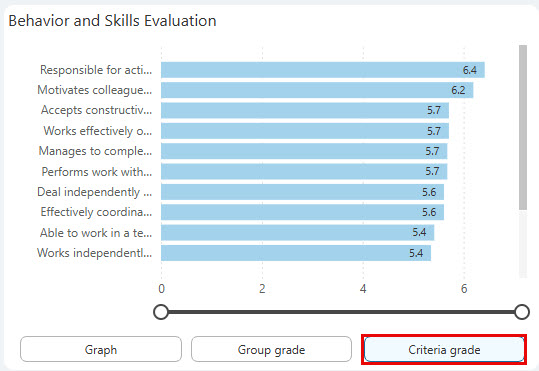
Task: Click the left slider handle
Action: 161,312
